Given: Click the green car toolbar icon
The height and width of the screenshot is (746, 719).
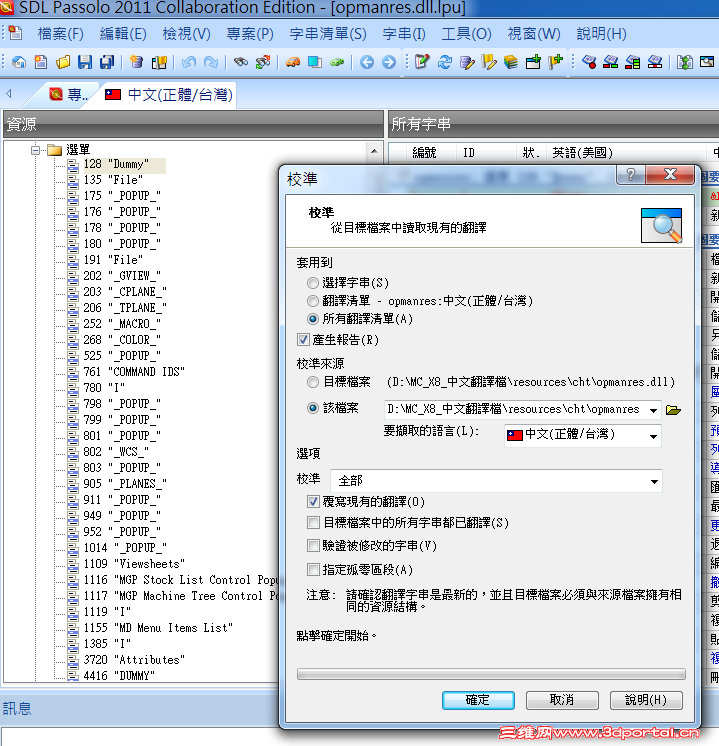Looking at the screenshot, I should click(x=337, y=62).
